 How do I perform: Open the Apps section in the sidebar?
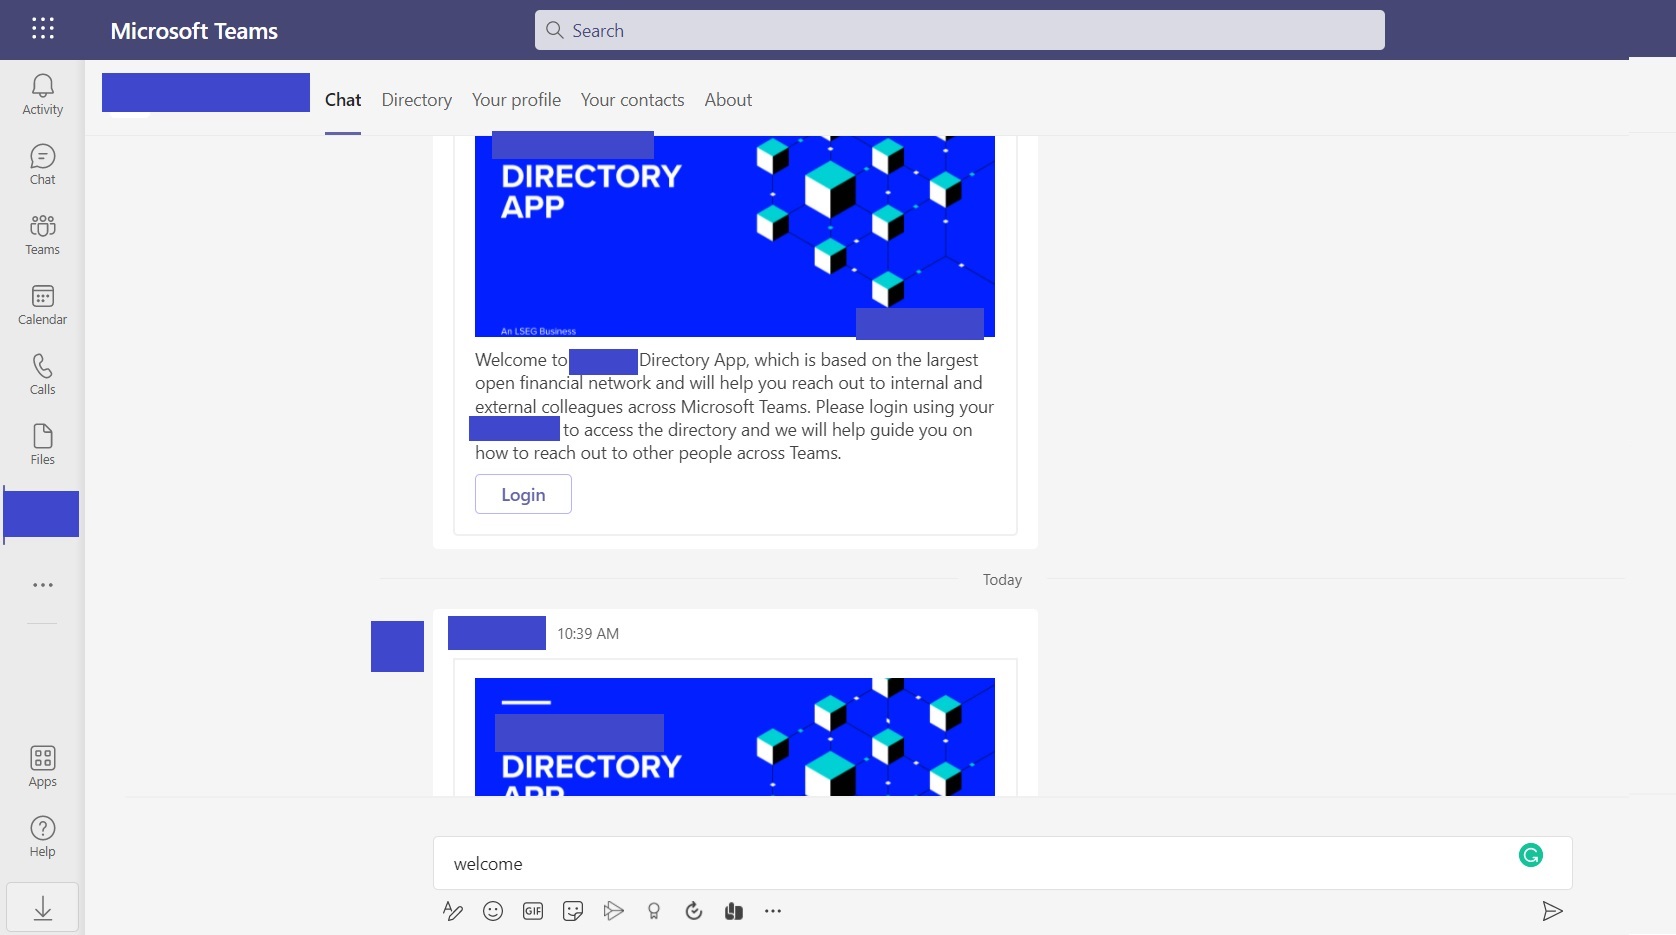click(x=42, y=764)
